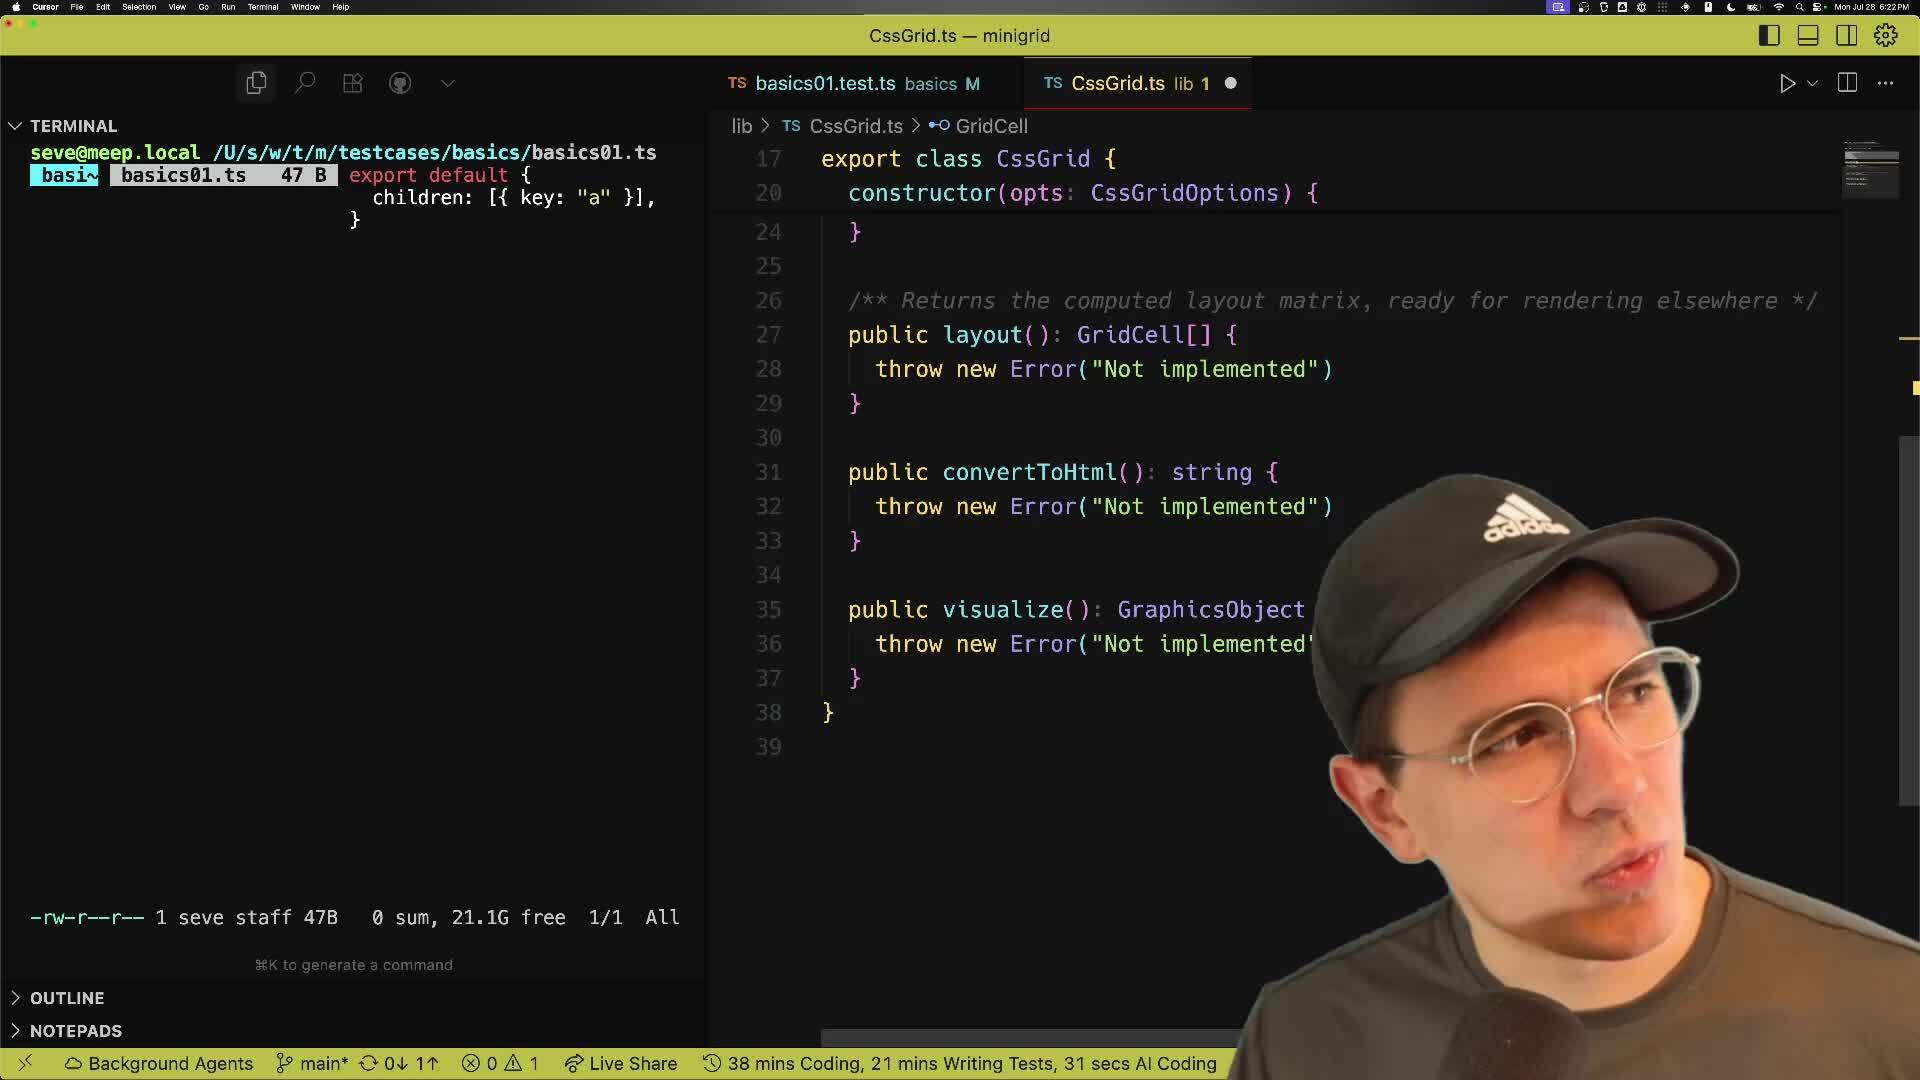This screenshot has height=1080, width=1920.
Task: Open the View menu
Action: (177, 7)
